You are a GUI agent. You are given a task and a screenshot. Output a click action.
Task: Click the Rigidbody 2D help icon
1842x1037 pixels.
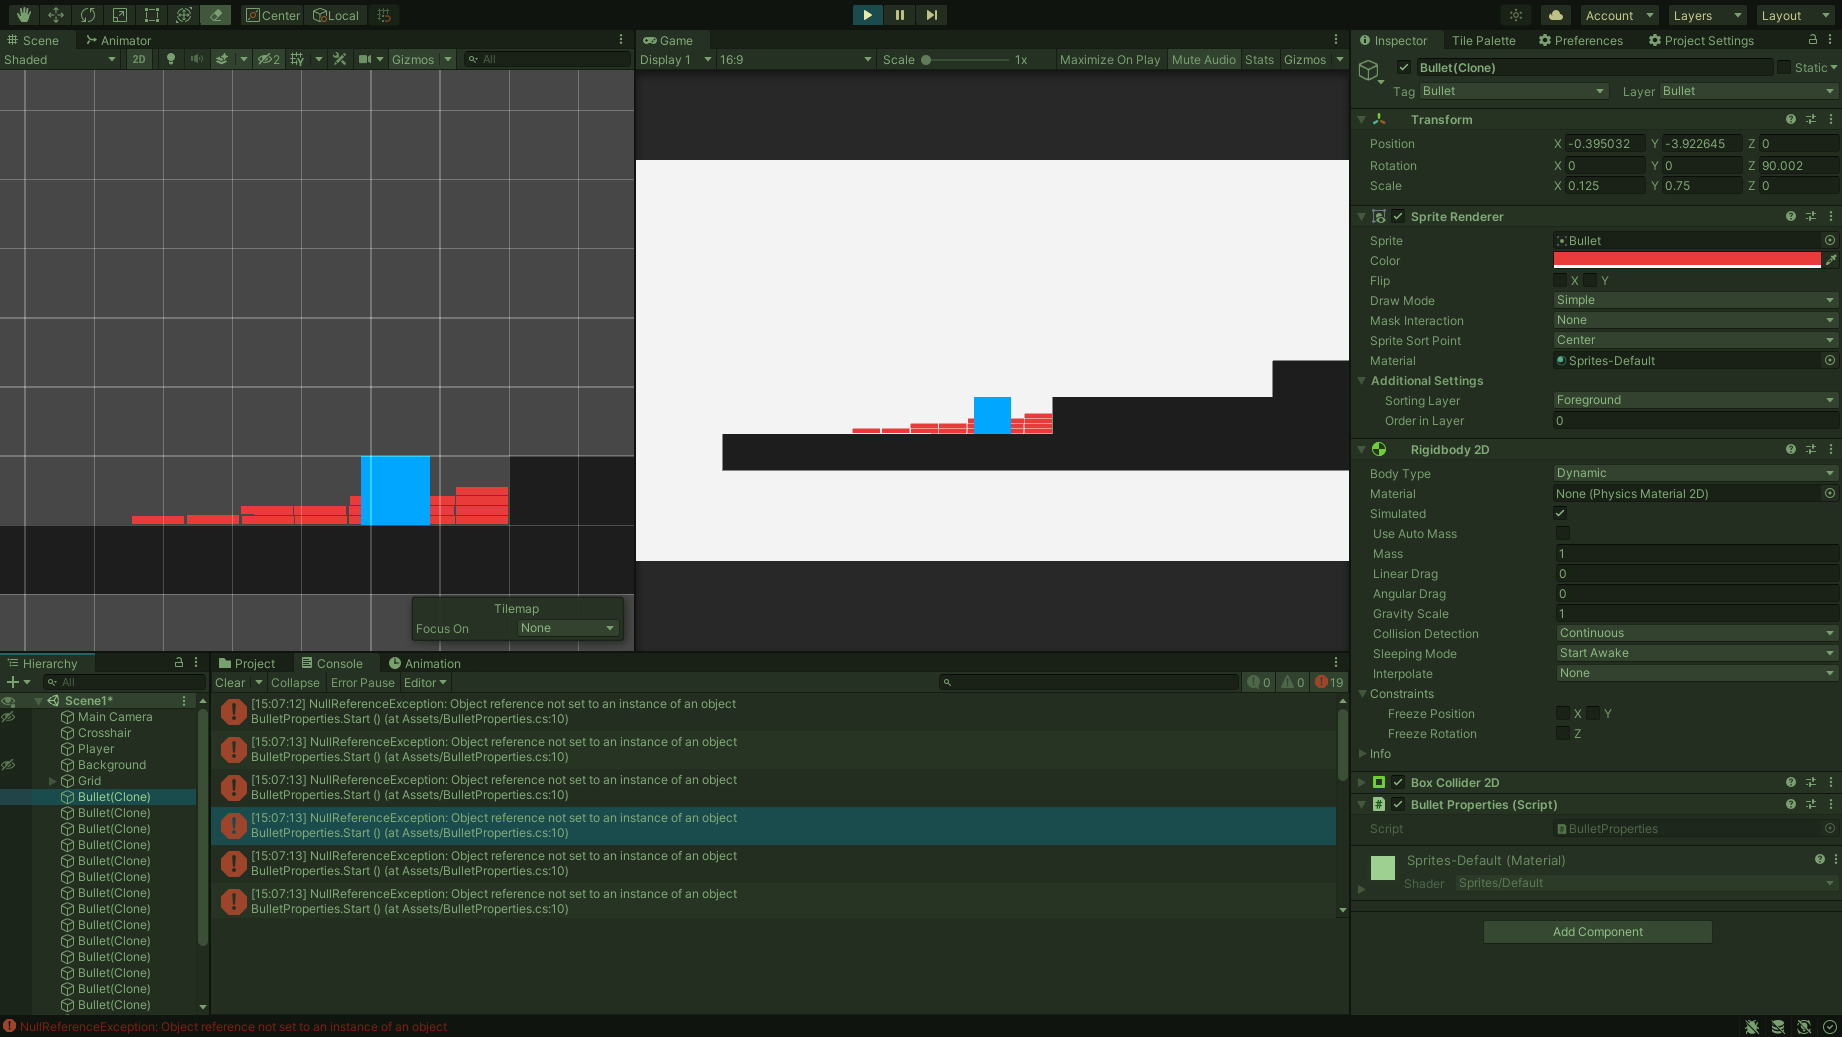click(1789, 449)
